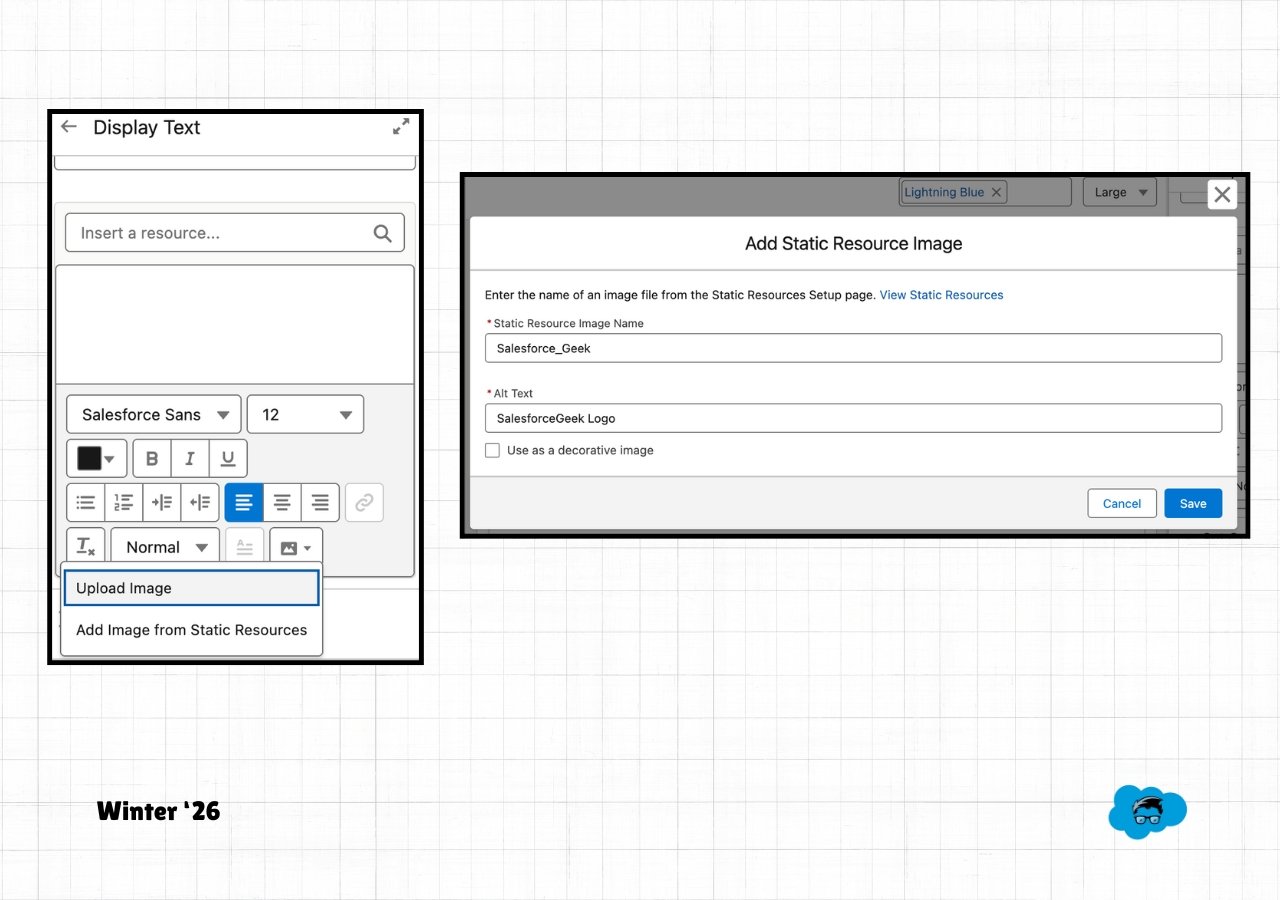Click the Lightning Blue pill label

pos(944,192)
